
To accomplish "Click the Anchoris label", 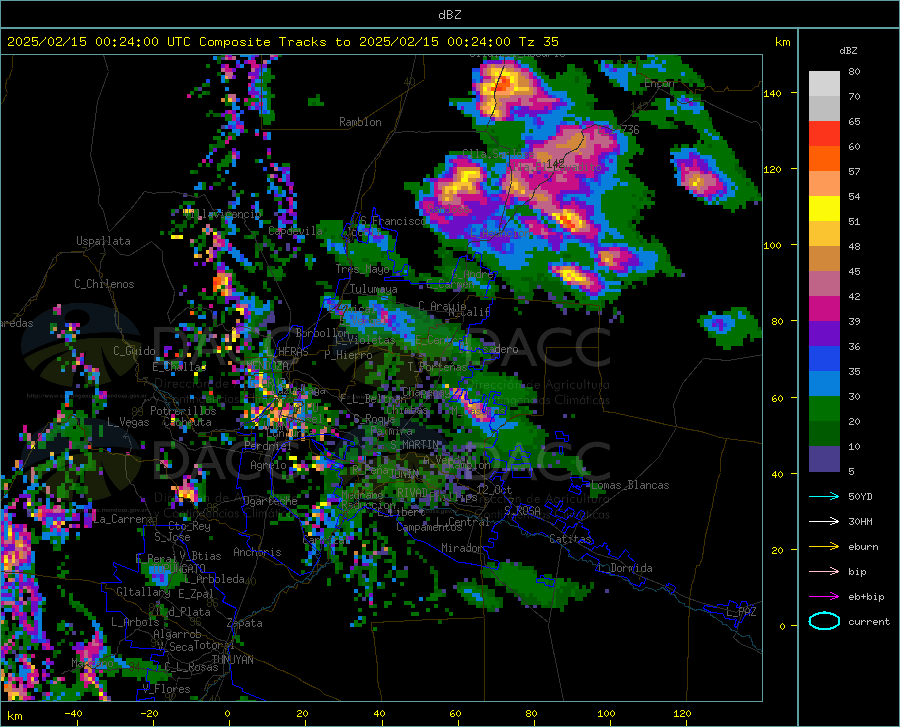I will (257, 552).
